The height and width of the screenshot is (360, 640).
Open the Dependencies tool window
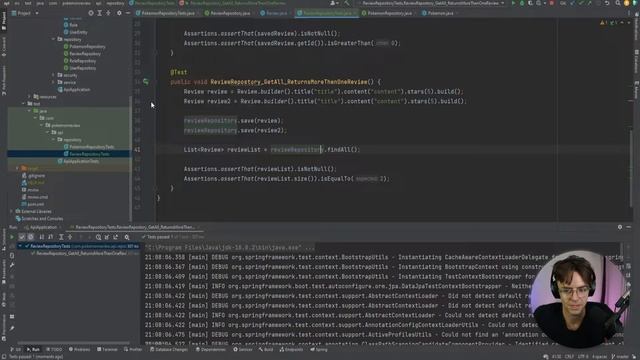pyautogui.click(x=211, y=349)
